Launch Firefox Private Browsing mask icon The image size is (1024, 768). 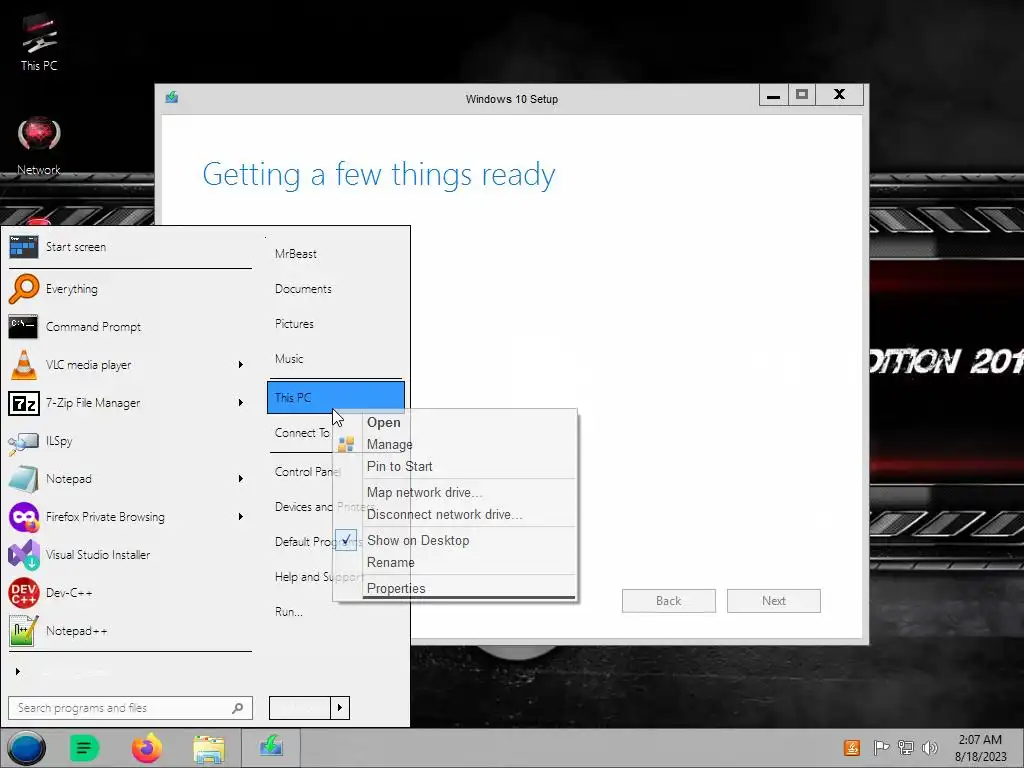[x=24, y=517]
